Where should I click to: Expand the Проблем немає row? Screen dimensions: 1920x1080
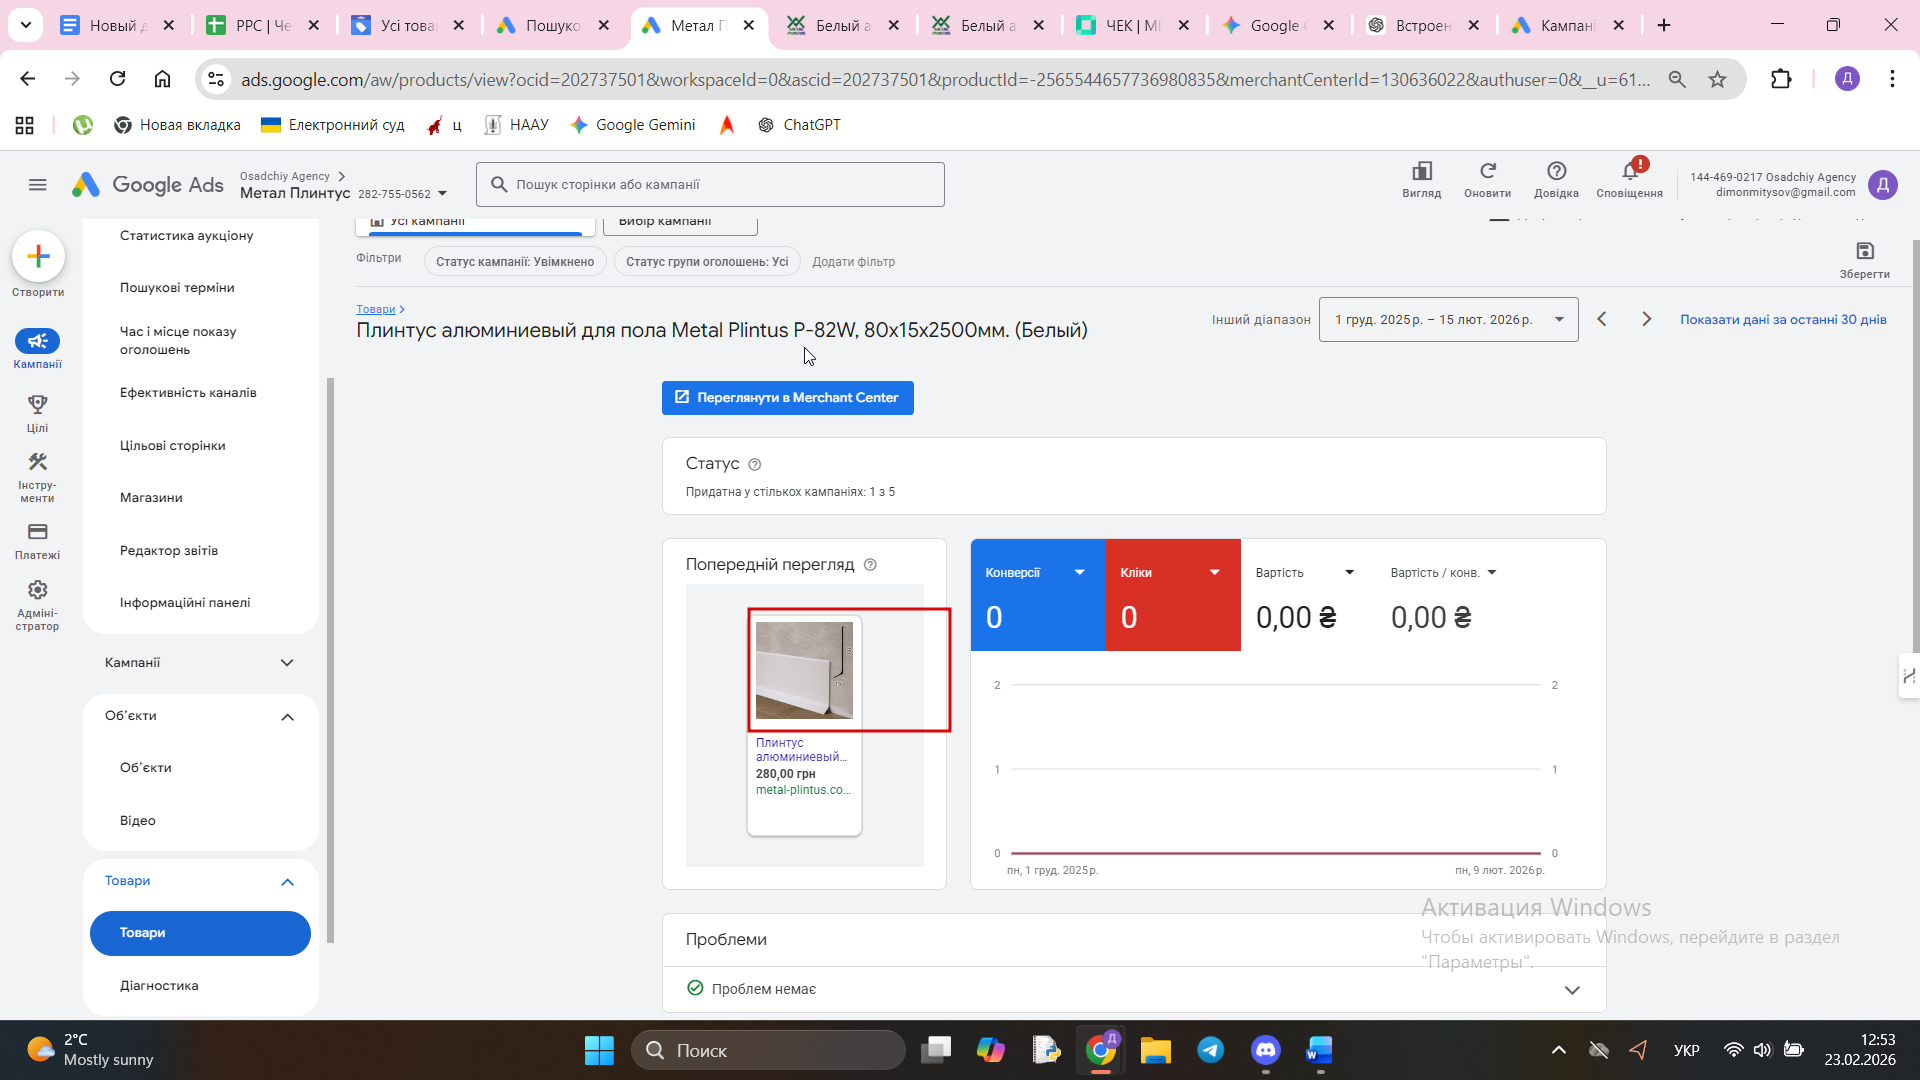(x=1571, y=990)
